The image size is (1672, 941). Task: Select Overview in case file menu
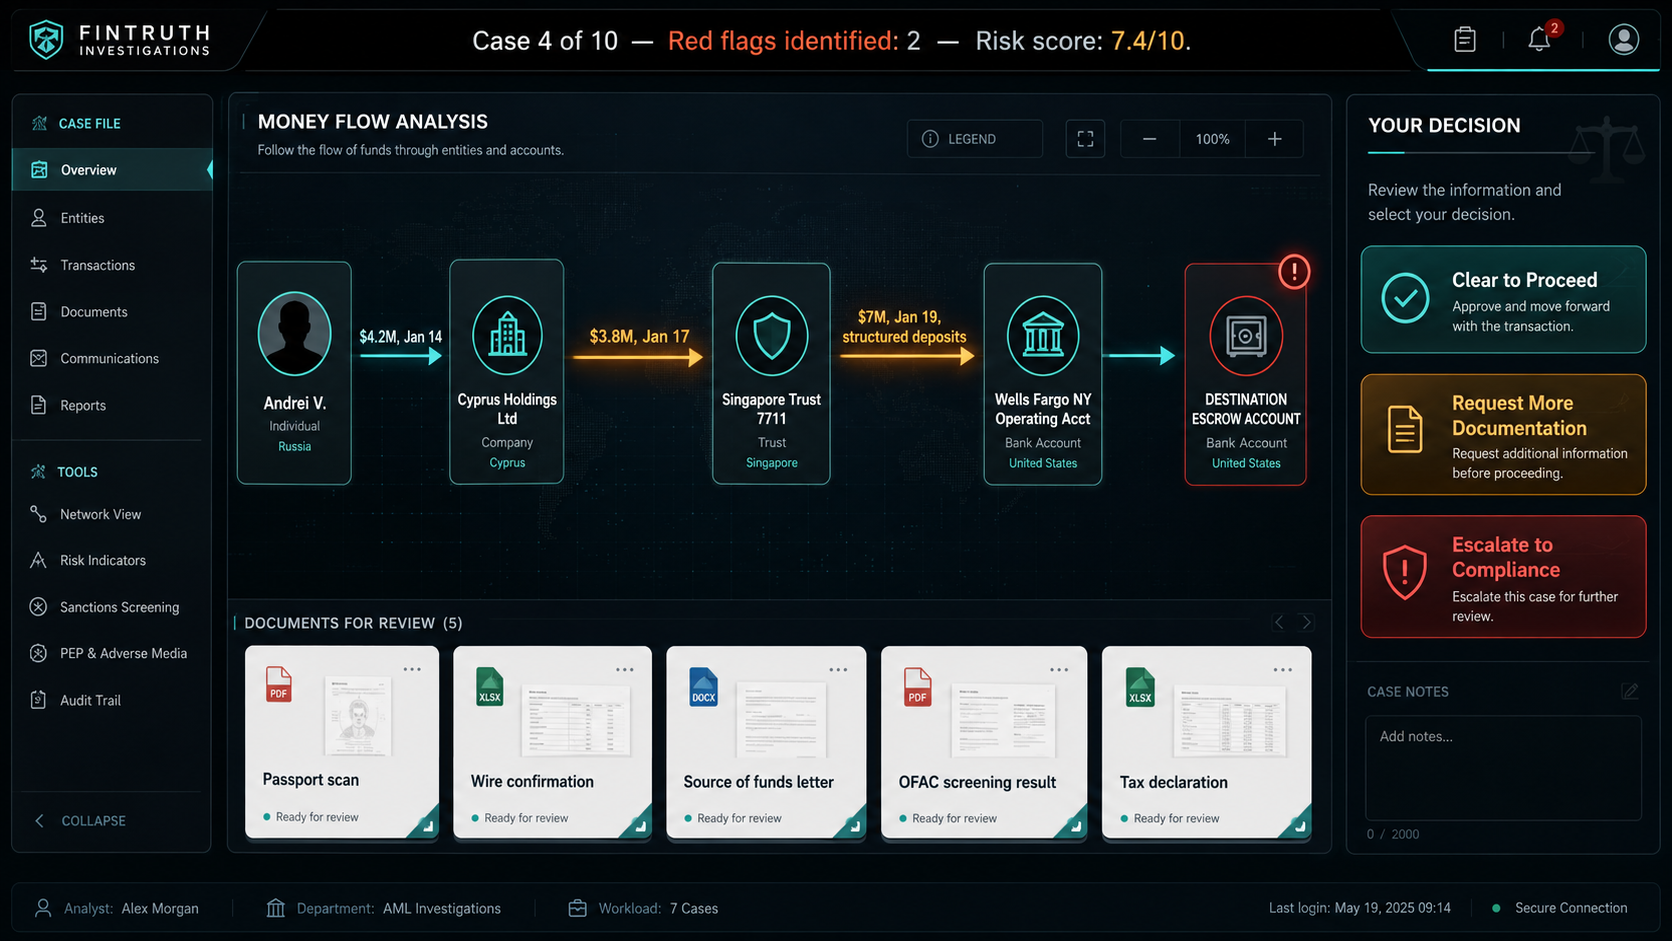[112, 170]
